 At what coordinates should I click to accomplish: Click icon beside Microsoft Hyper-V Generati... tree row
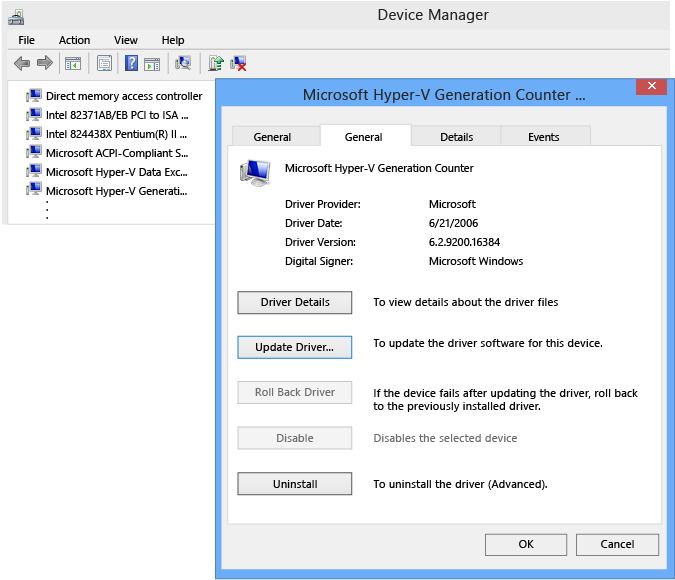(x=34, y=190)
